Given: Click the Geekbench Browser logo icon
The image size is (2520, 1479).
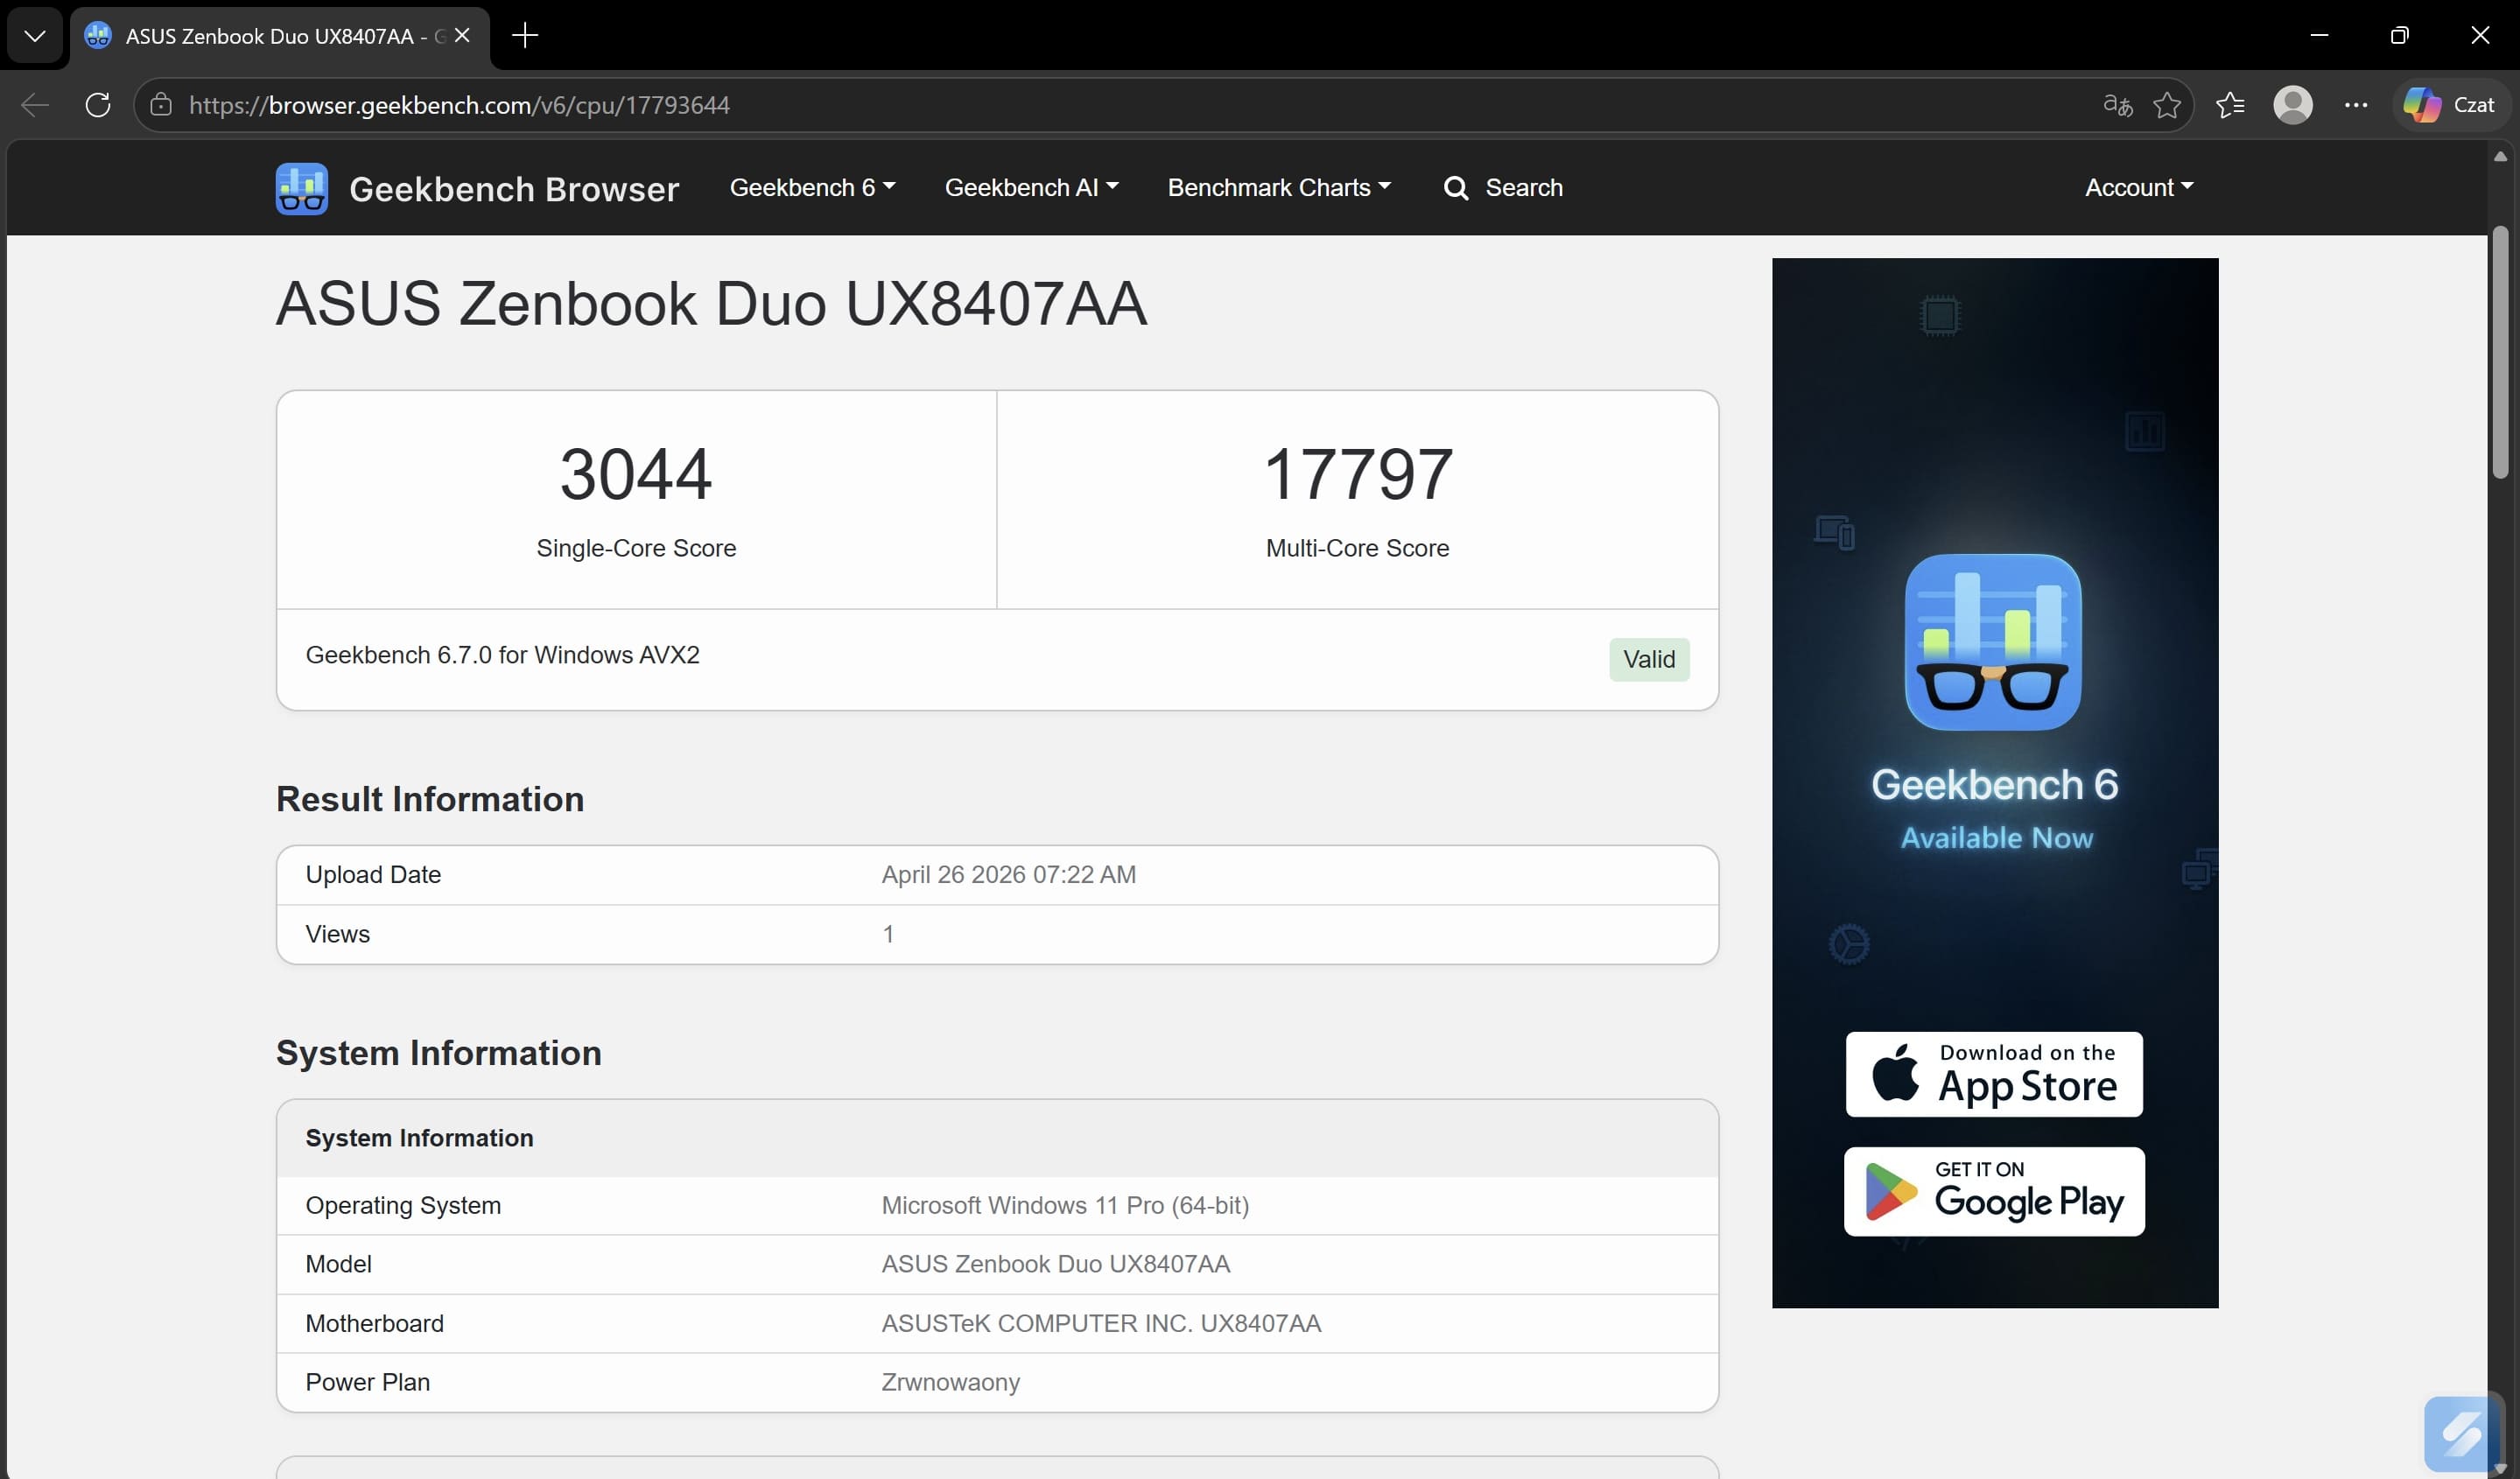Looking at the screenshot, I should pyautogui.click(x=301, y=188).
